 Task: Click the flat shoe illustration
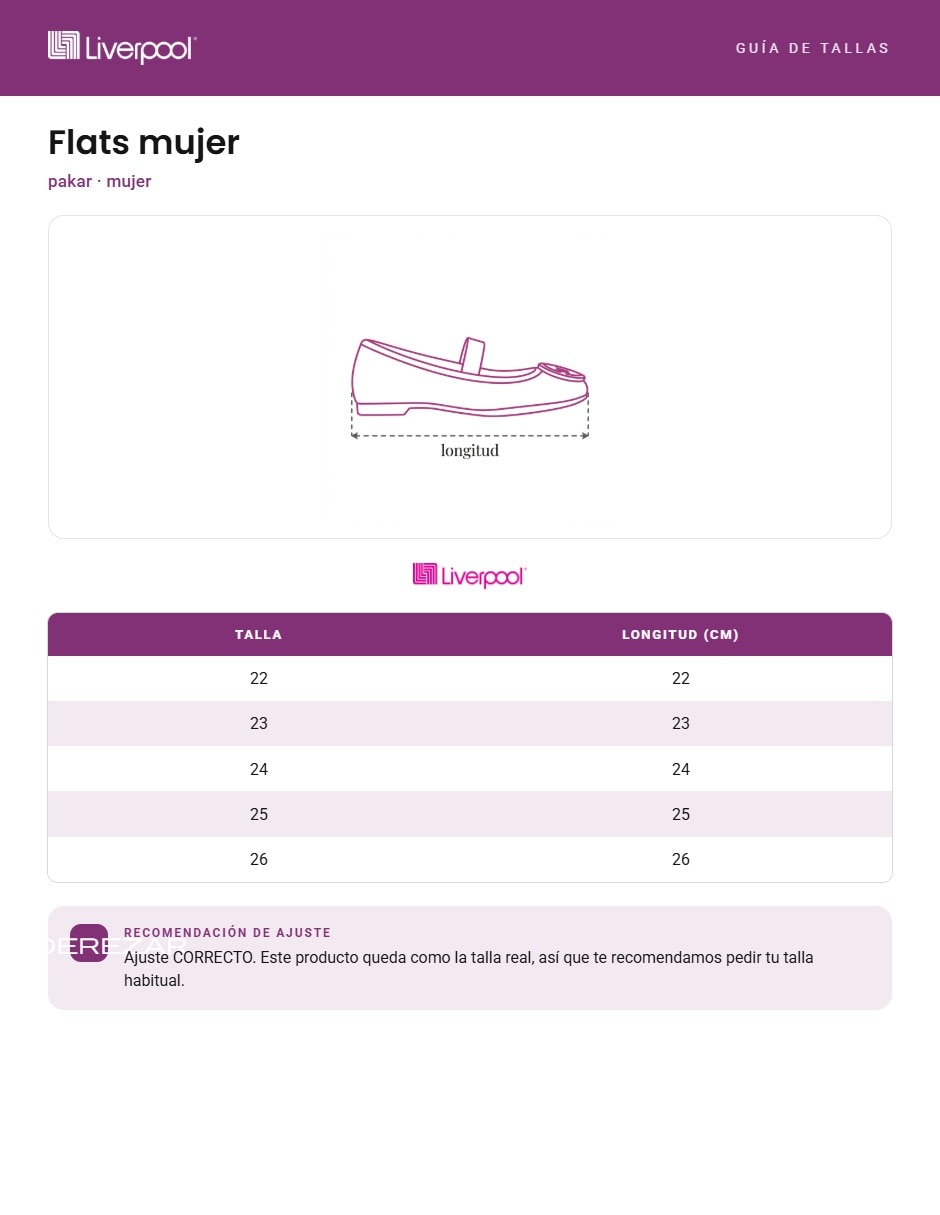coord(470,376)
